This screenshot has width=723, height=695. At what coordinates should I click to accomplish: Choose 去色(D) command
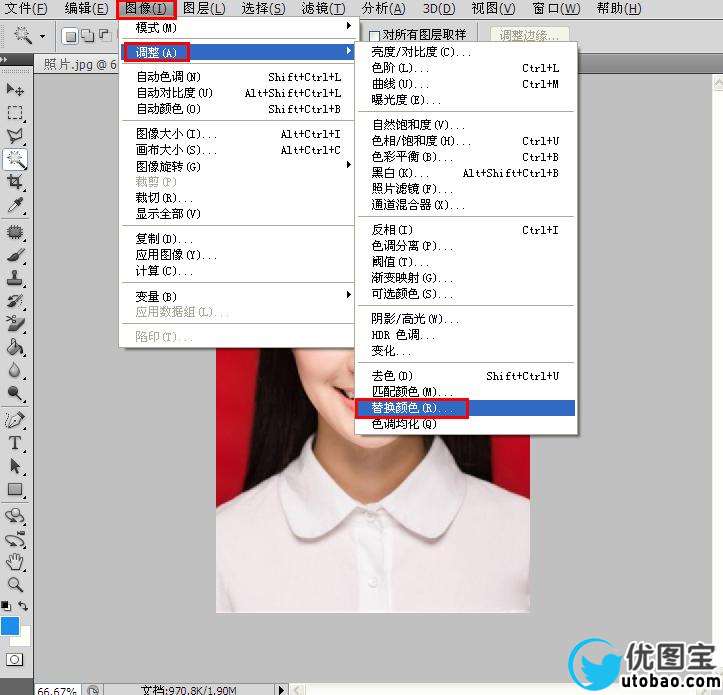pyautogui.click(x=466, y=376)
